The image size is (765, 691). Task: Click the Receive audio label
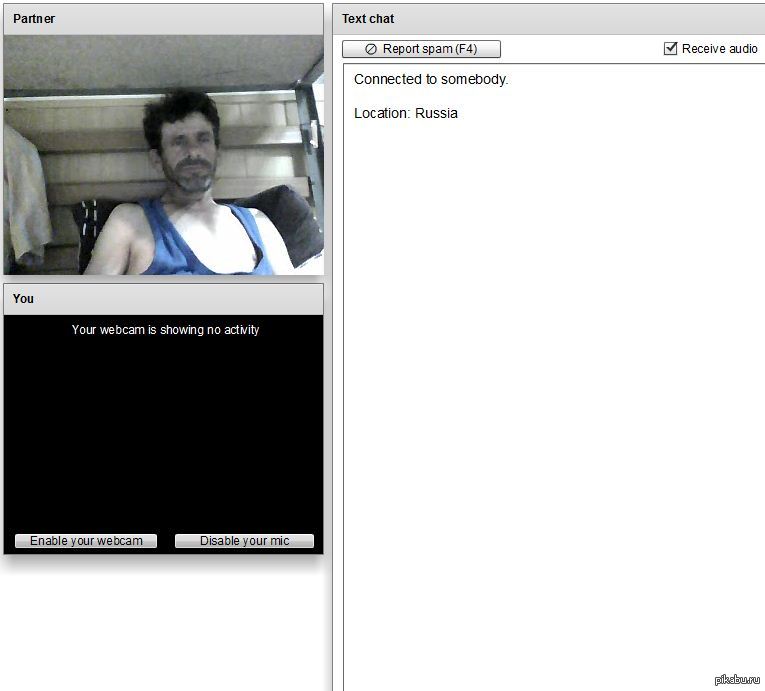[x=720, y=49]
